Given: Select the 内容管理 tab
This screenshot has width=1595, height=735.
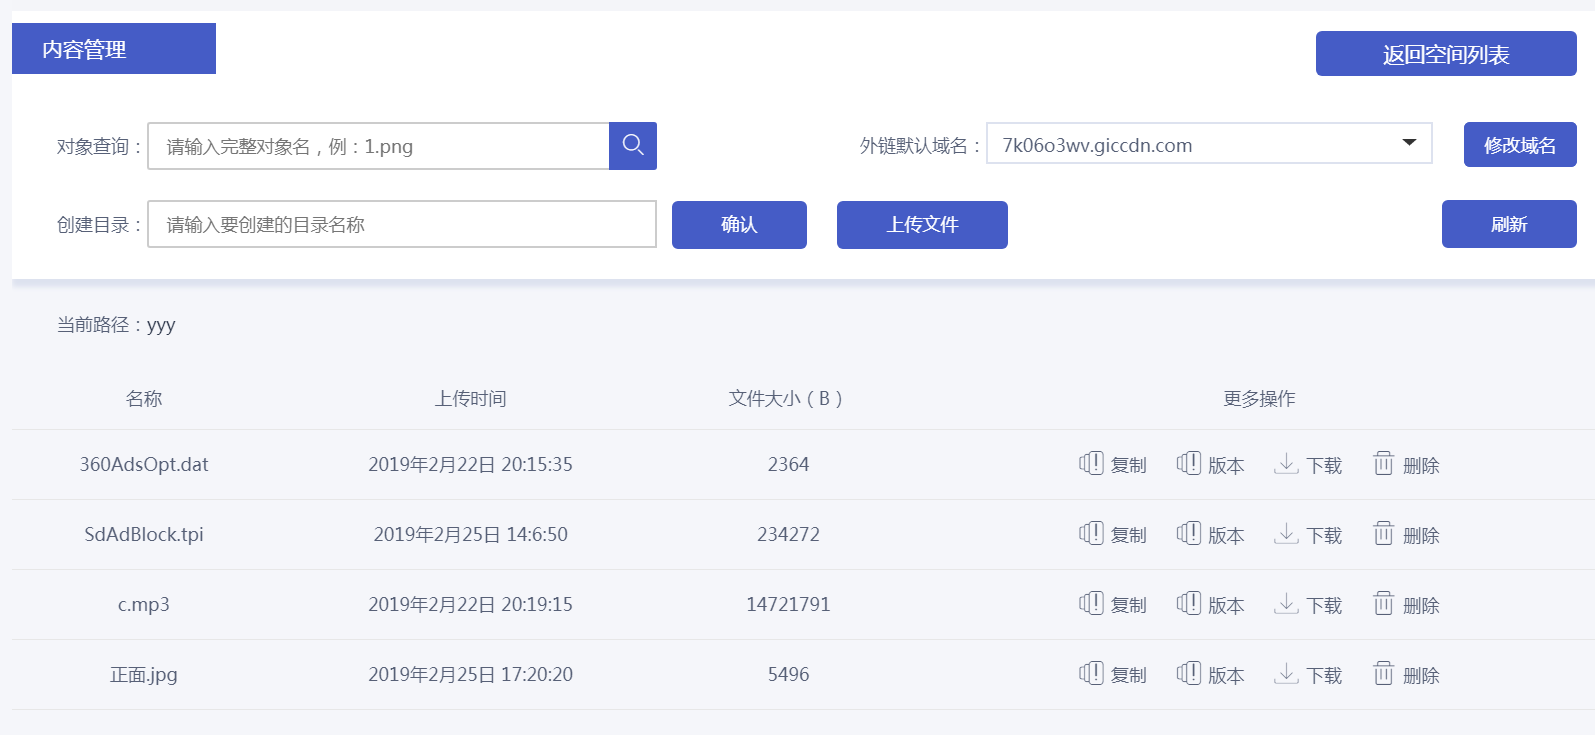Looking at the screenshot, I should pos(114,49).
